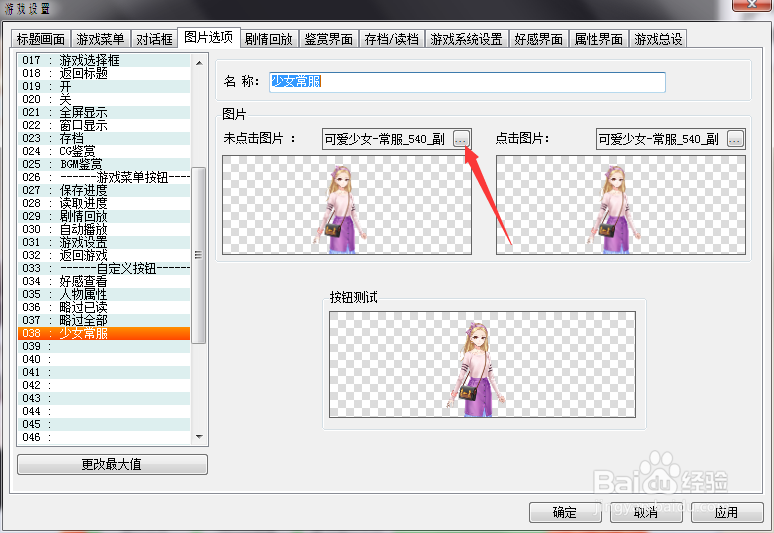Select list item 027 保存进度
Viewport: 774px width, 533px height.
pyautogui.click(x=104, y=190)
